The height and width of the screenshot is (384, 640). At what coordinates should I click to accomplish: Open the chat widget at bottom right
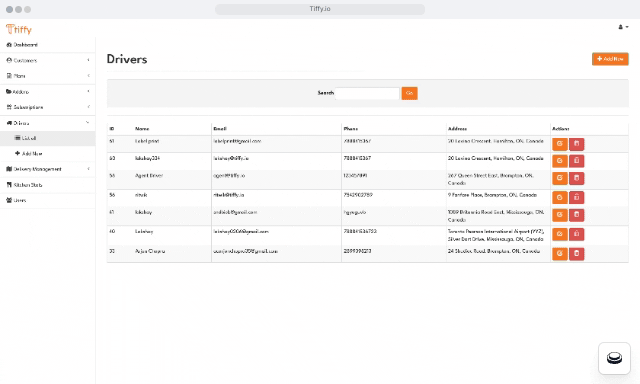[614, 358]
